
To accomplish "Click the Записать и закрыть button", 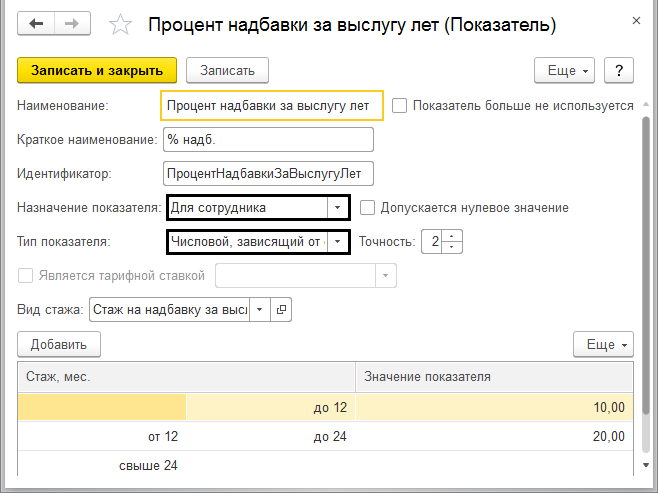I will 97,70.
